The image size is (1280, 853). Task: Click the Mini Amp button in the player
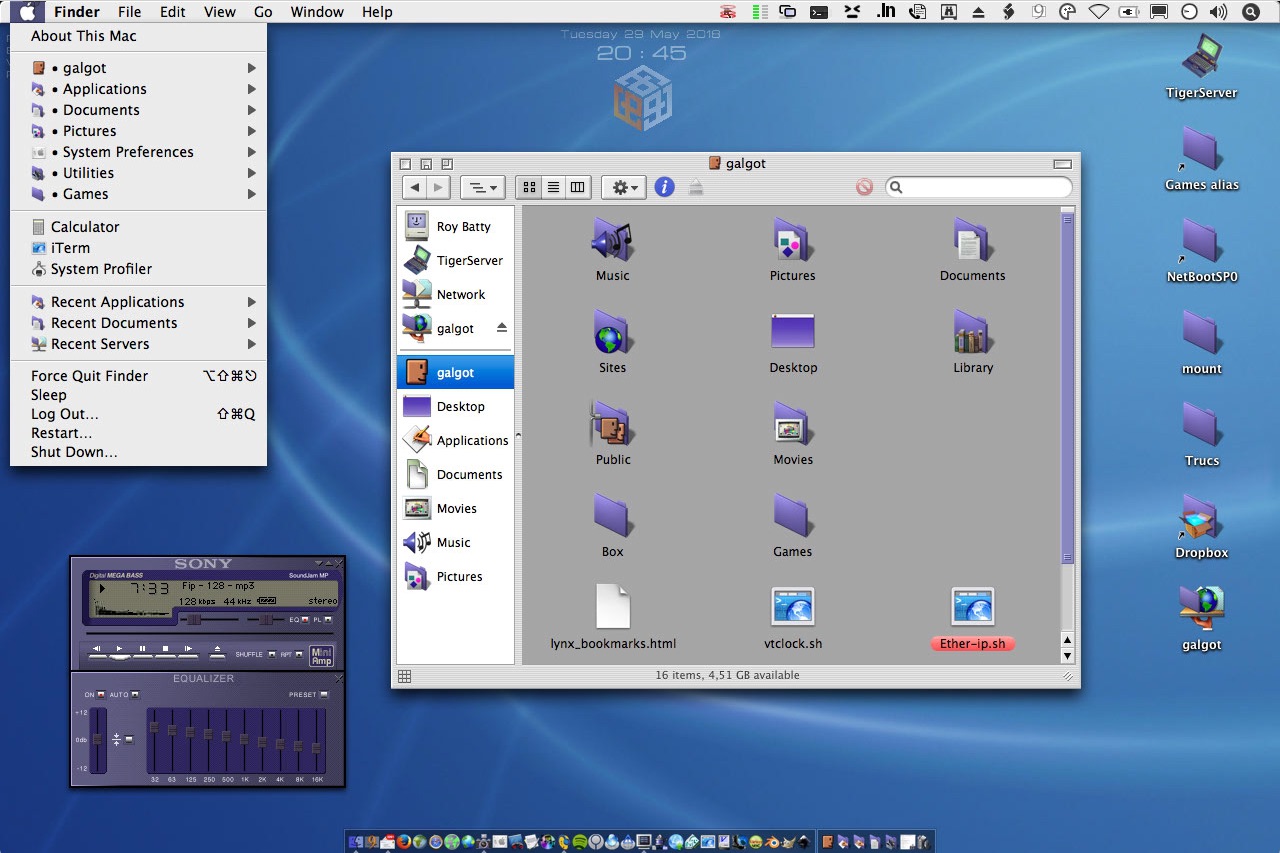321,656
